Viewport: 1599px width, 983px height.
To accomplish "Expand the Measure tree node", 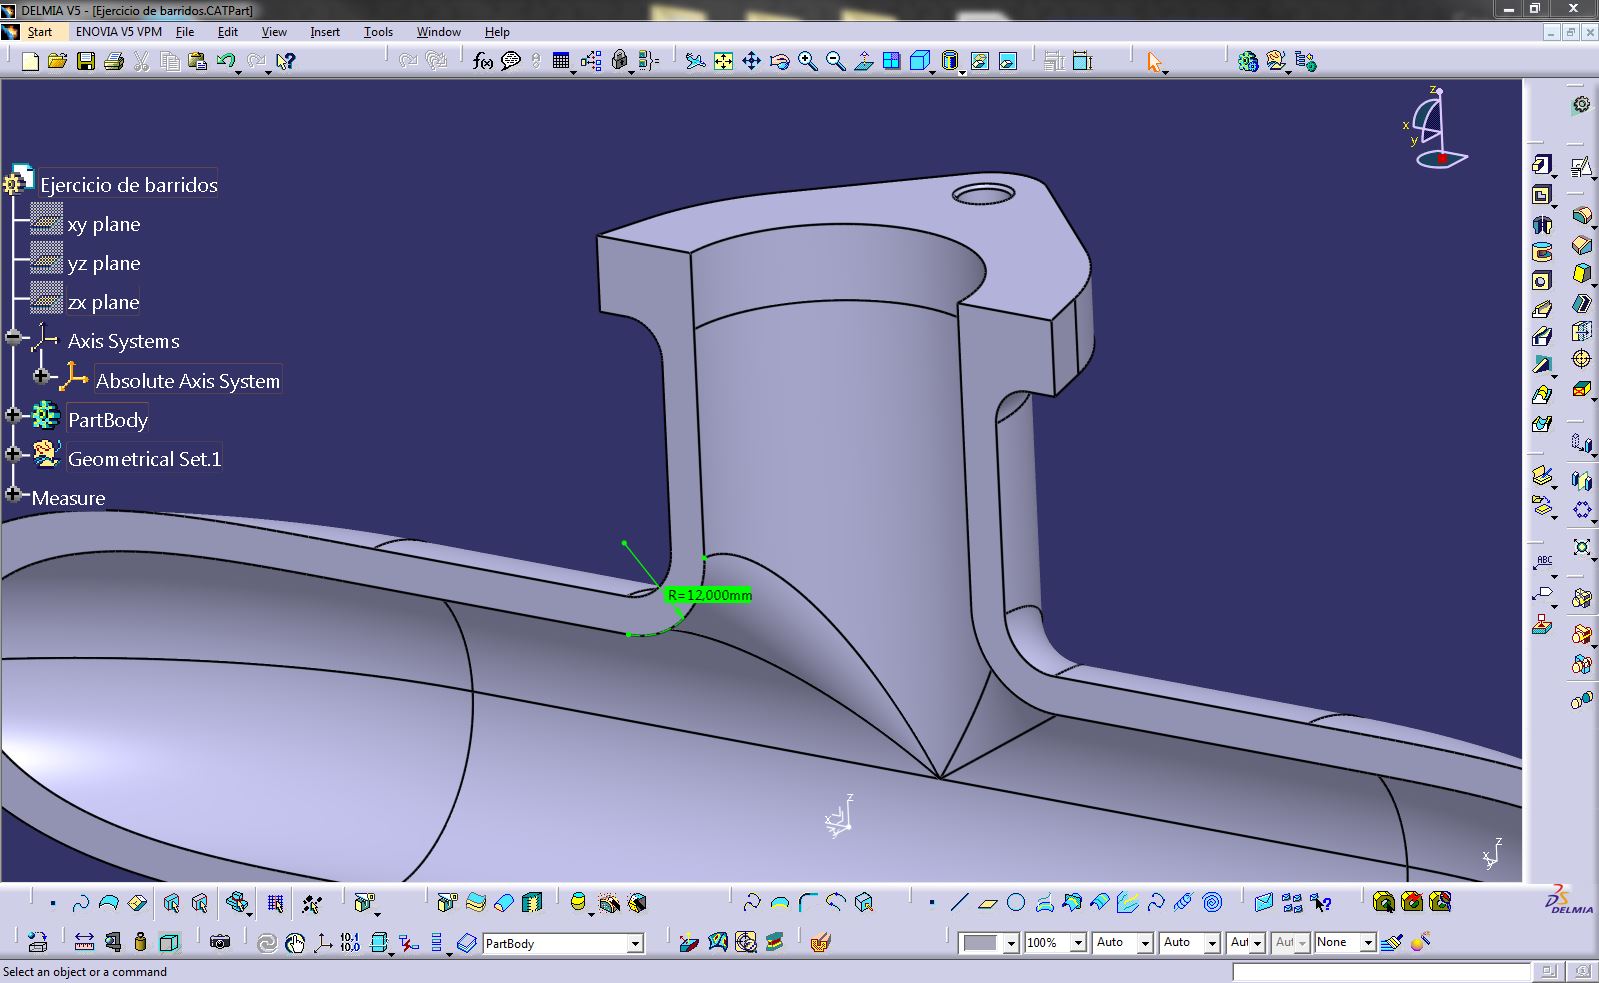I will (13, 494).
